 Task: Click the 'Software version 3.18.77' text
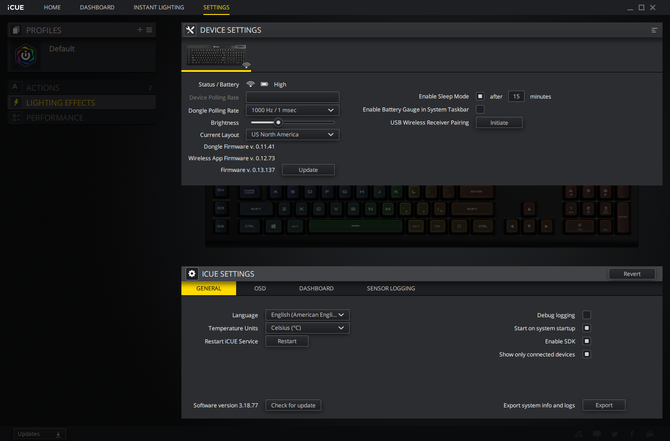tap(226, 405)
